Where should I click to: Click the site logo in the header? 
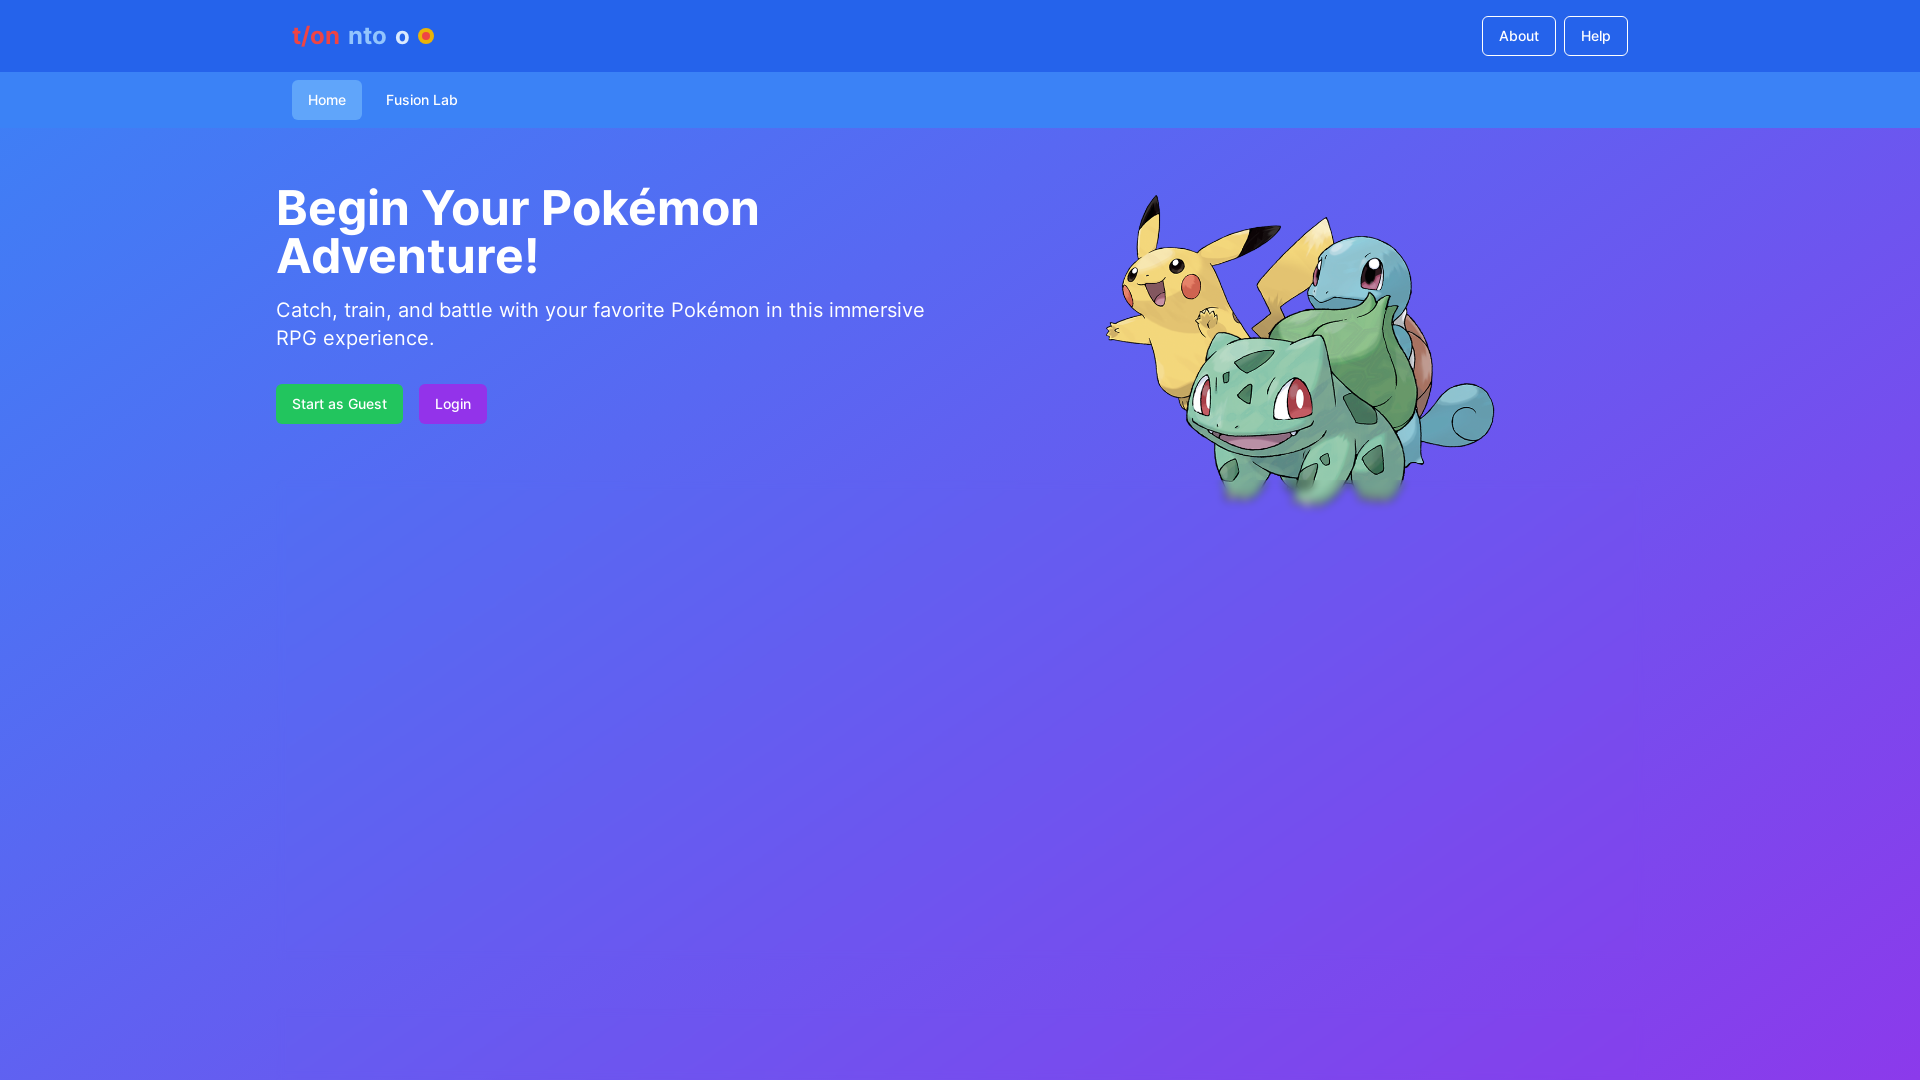click(363, 36)
